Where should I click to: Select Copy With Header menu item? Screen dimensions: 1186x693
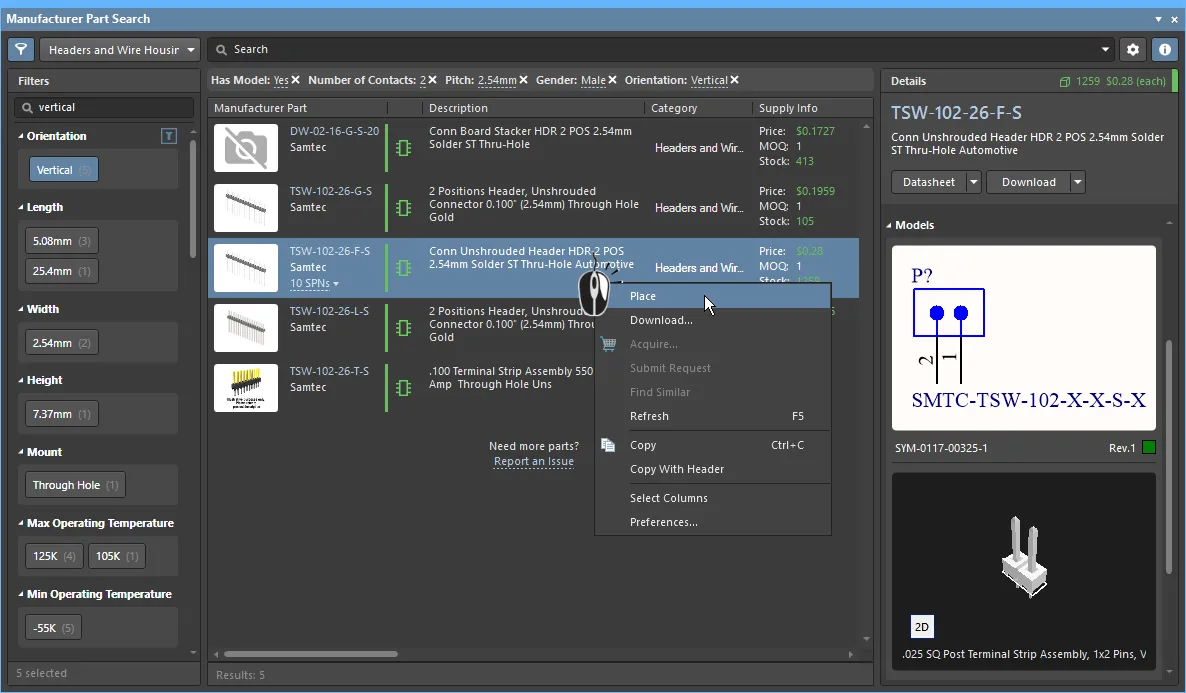coord(713,469)
